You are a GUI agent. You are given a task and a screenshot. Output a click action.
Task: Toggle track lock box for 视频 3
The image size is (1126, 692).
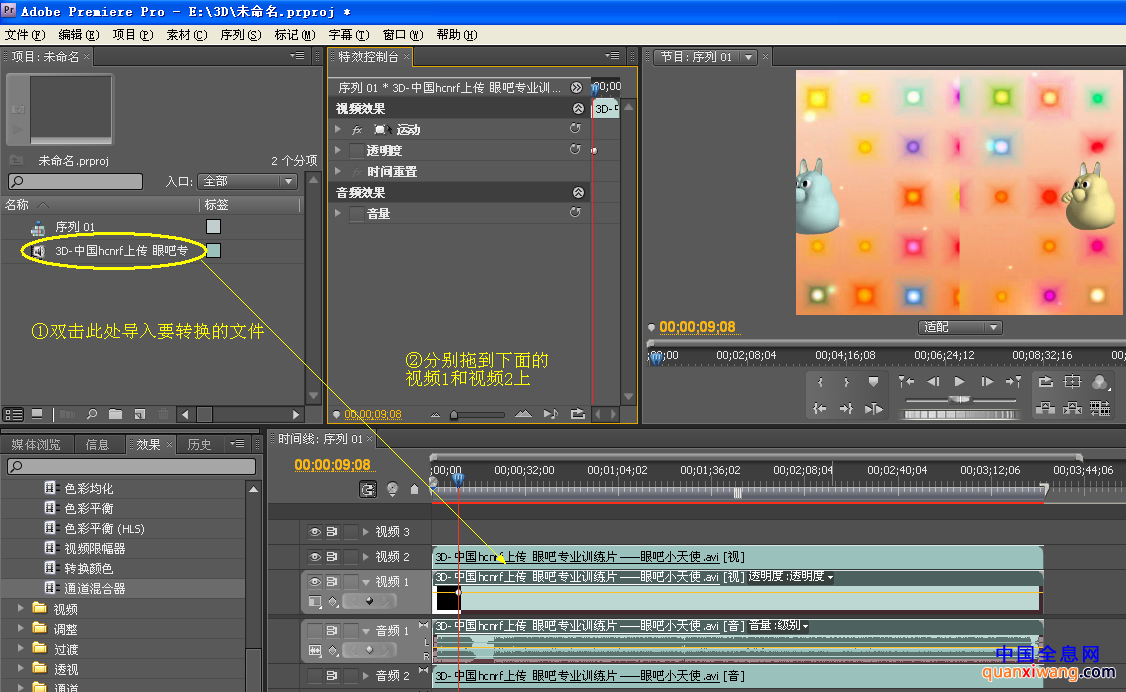(350, 532)
